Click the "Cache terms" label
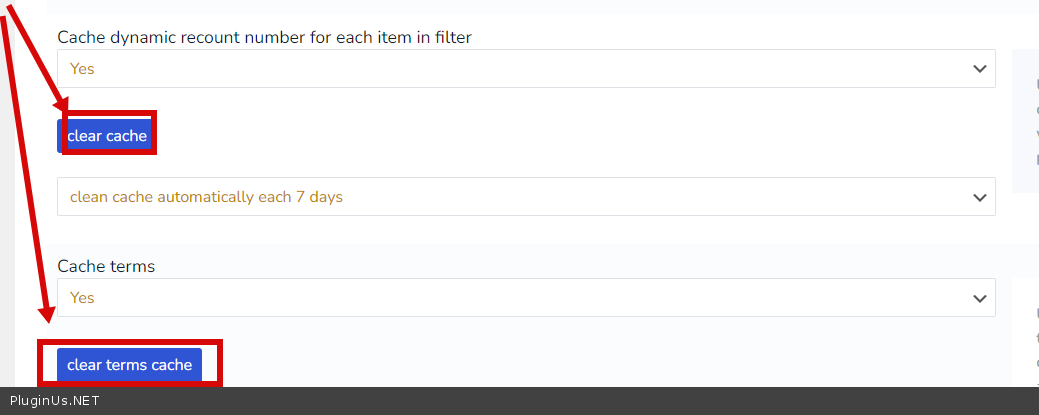The image size is (1039, 415). coord(106,266)
